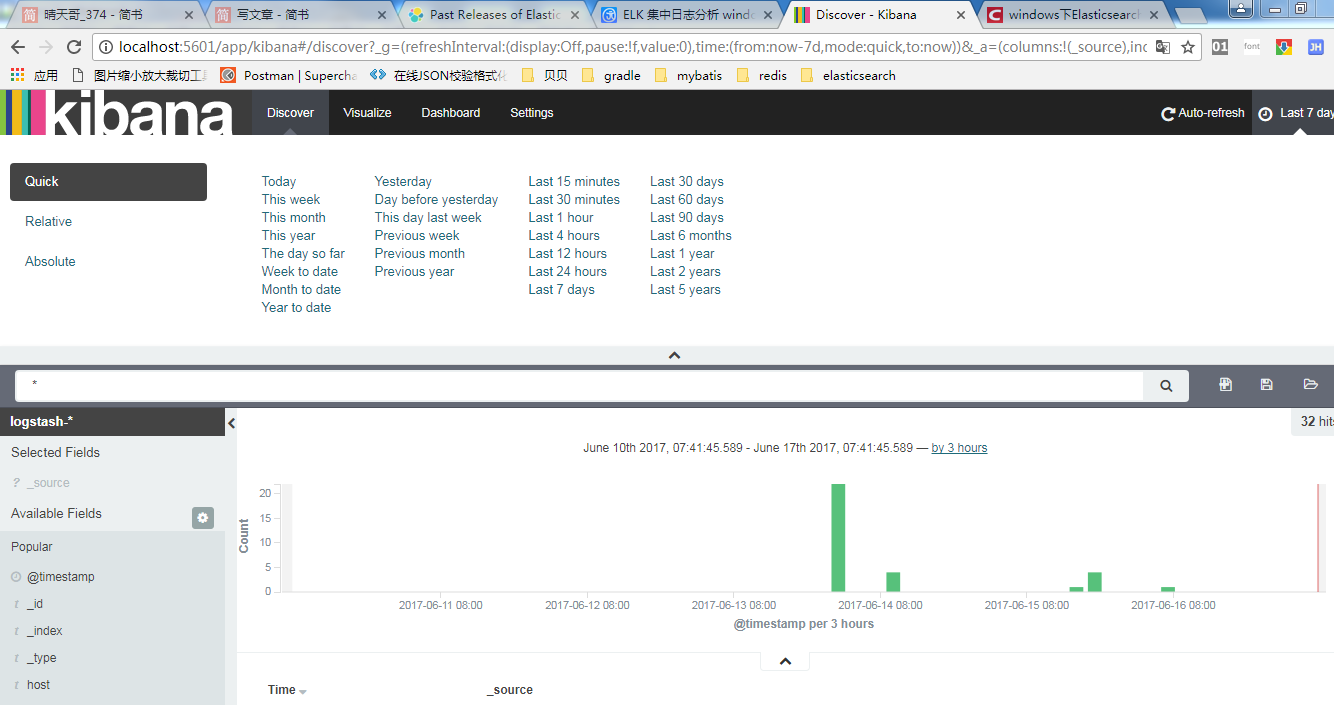
Task: Open the redis bookmarks folder
Action: (x=761, y=75)
